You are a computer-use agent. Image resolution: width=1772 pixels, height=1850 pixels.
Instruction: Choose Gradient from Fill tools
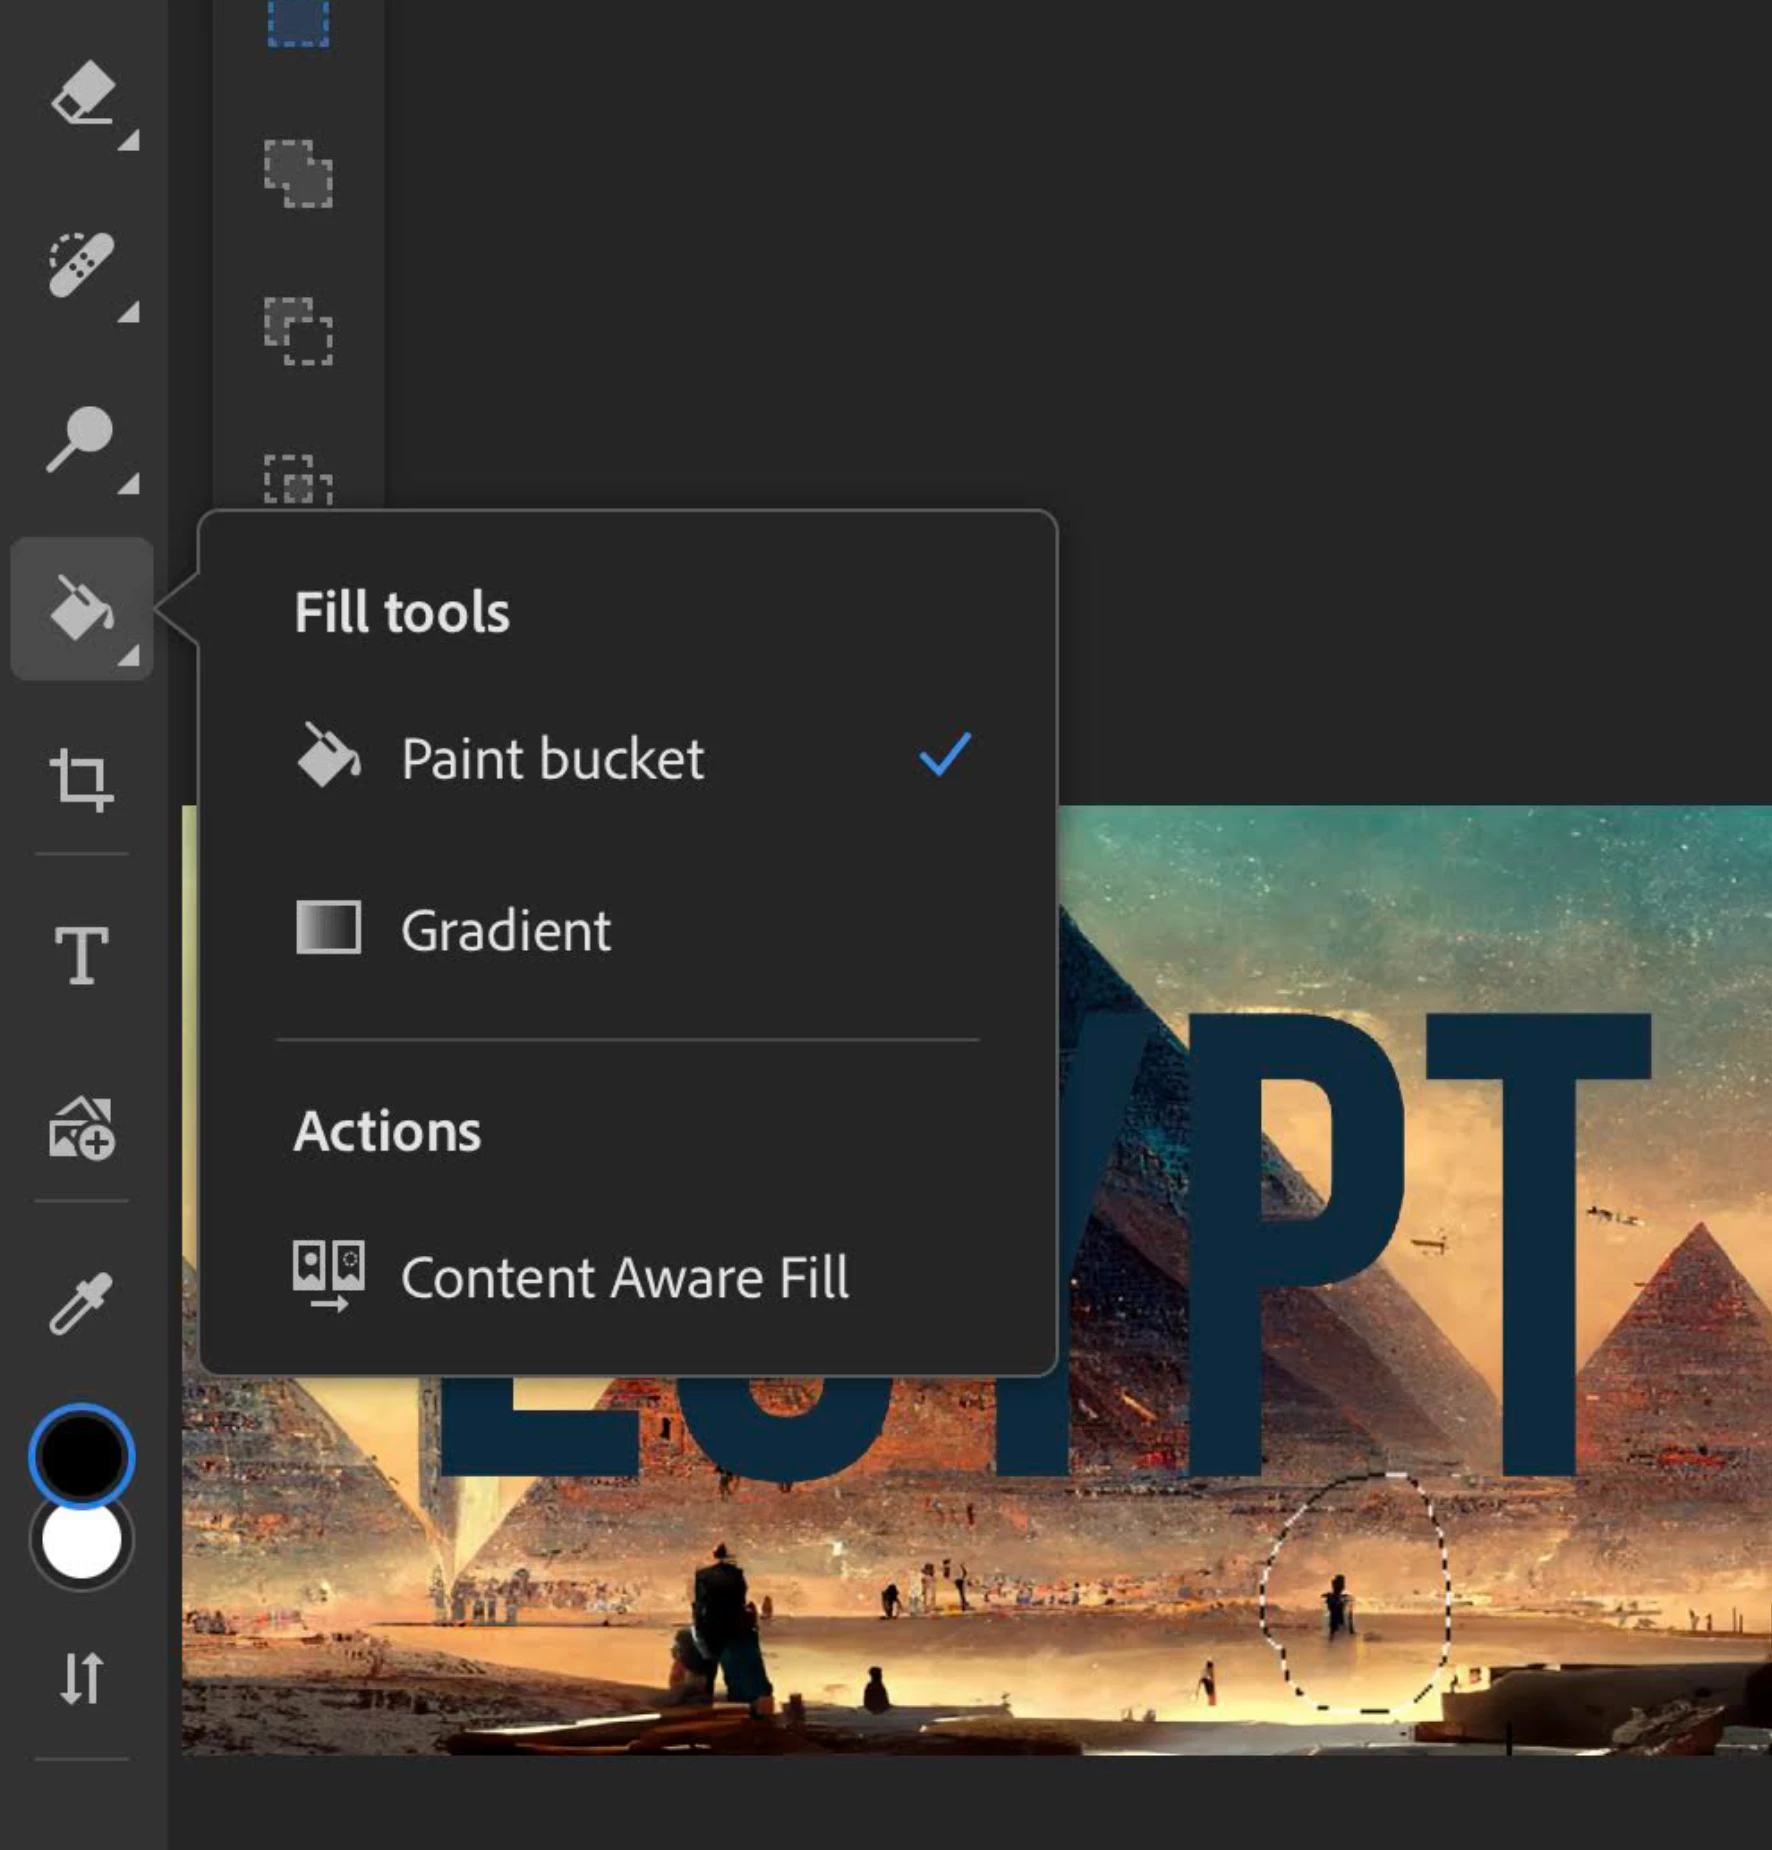628,930
